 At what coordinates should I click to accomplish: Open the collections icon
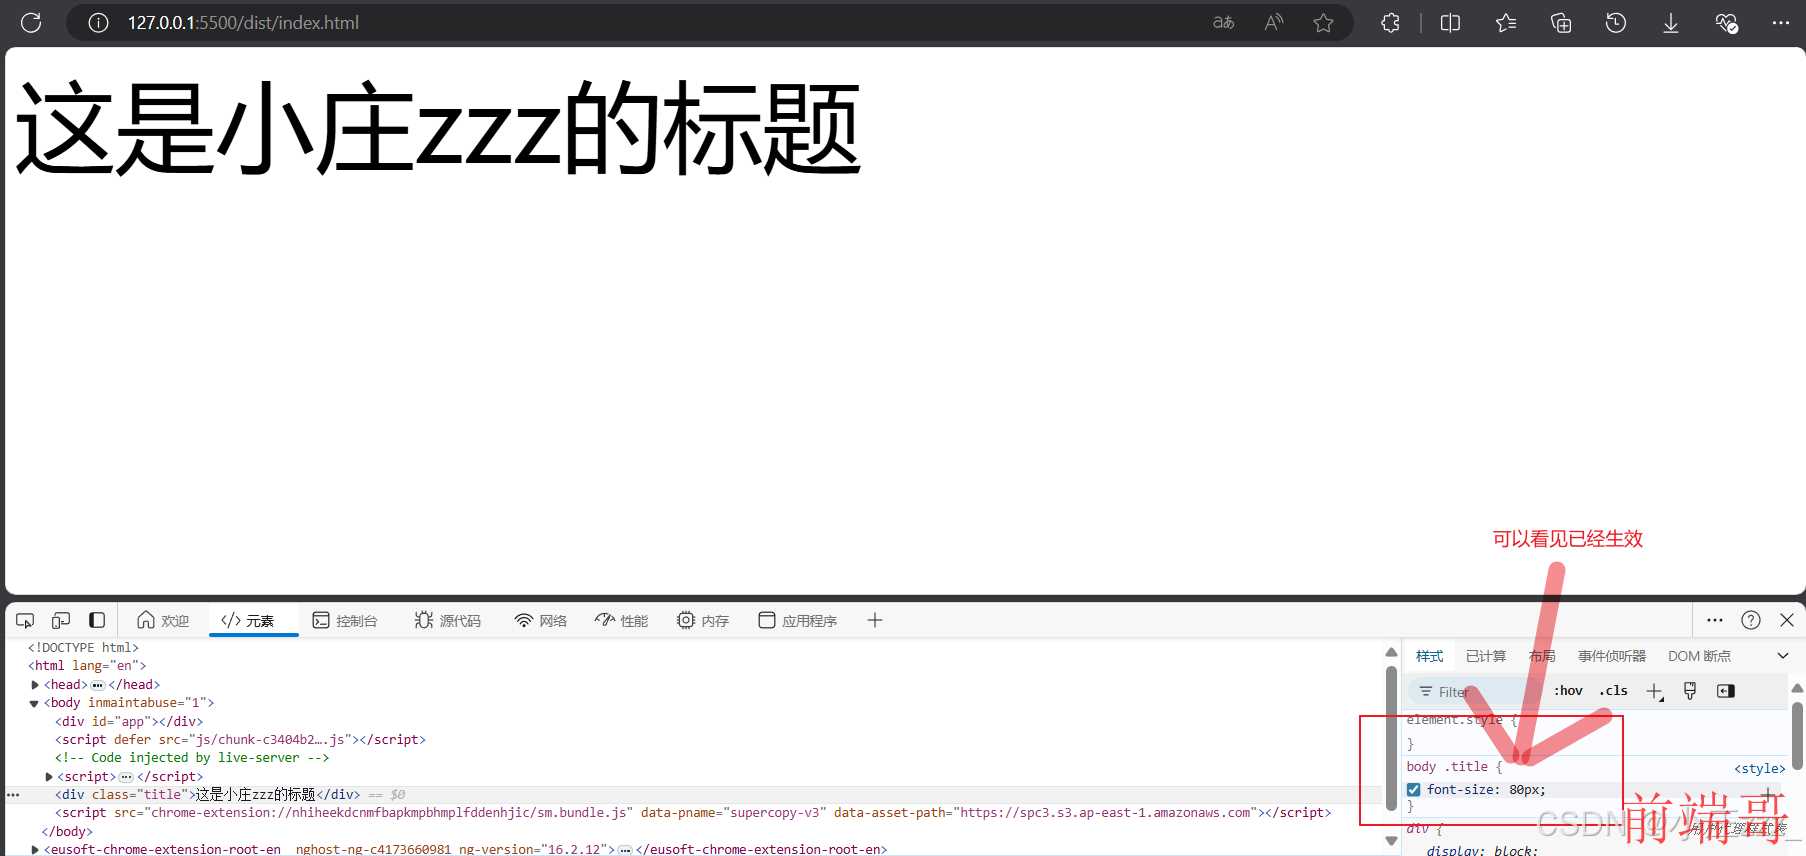tap(1561, 22)
